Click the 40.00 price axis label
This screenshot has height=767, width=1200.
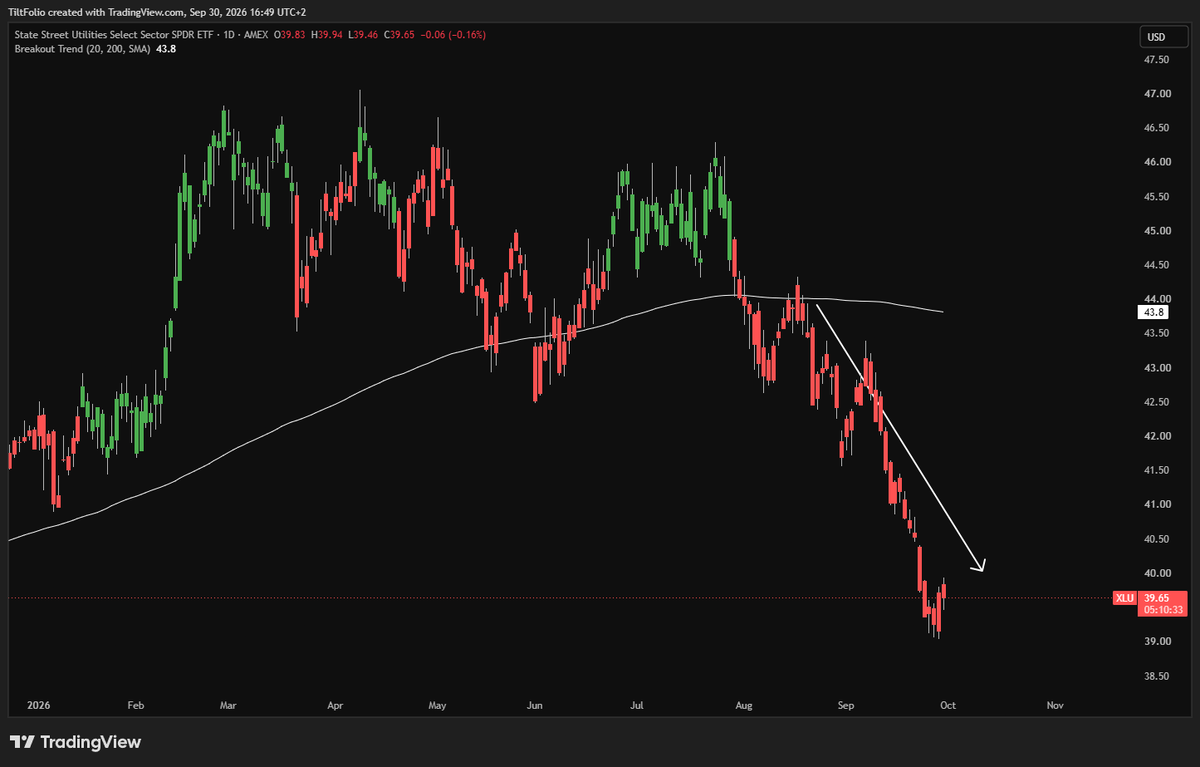(x=1157, y=573)
